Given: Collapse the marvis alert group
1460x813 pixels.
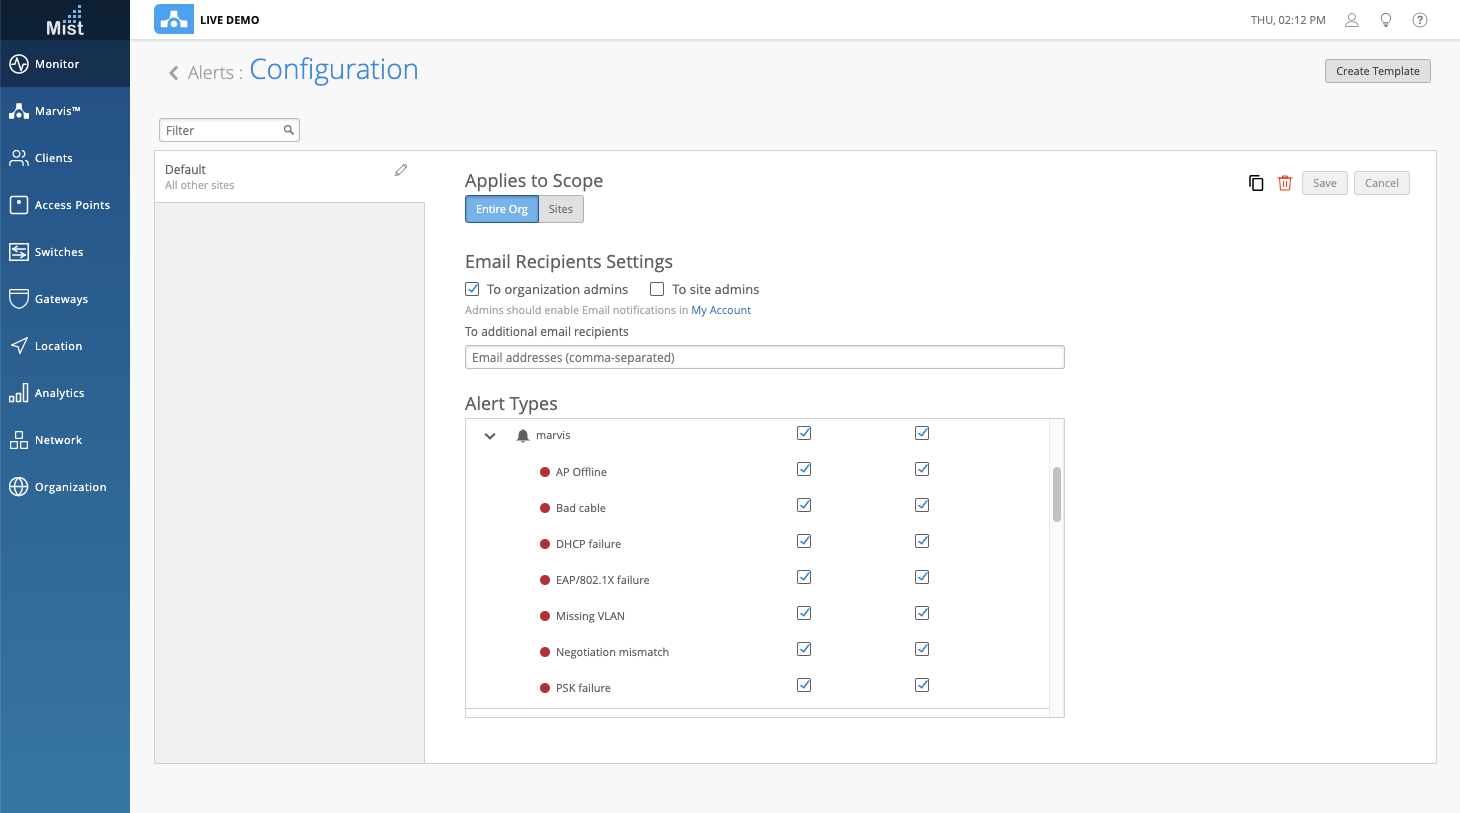Looking at the screenshot, I should [x=490, y=436].
